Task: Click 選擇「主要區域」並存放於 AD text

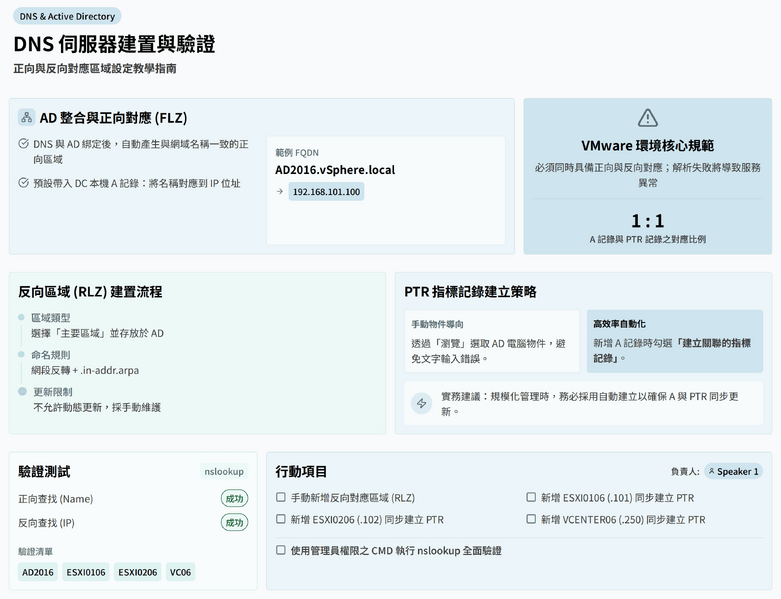Action: tap(97, 333)
